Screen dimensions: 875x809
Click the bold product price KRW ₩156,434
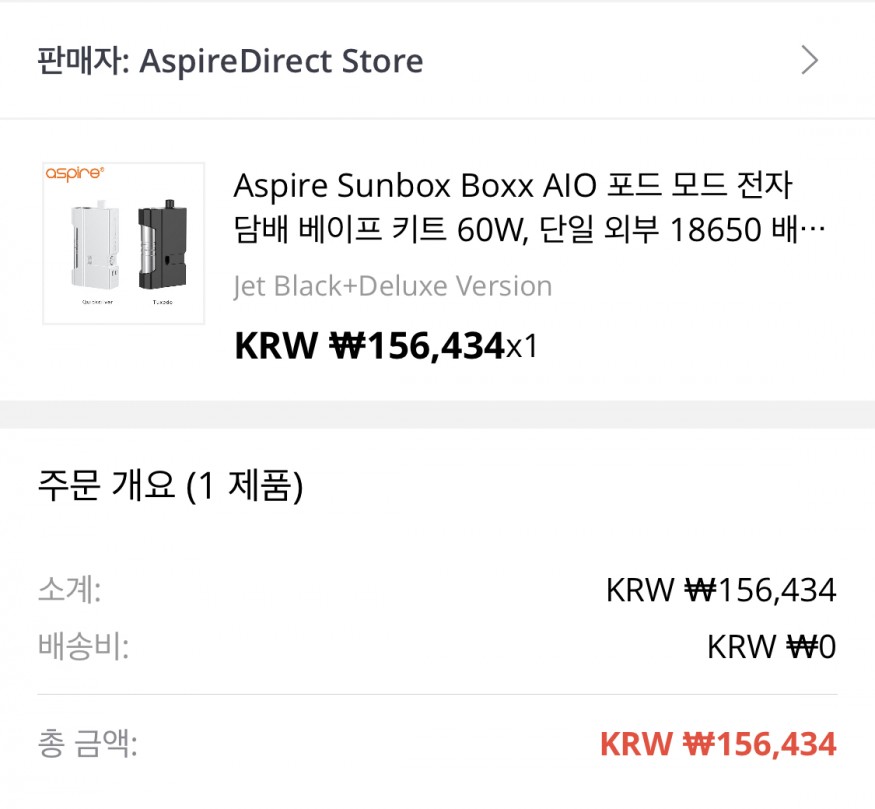click(368, 346)
